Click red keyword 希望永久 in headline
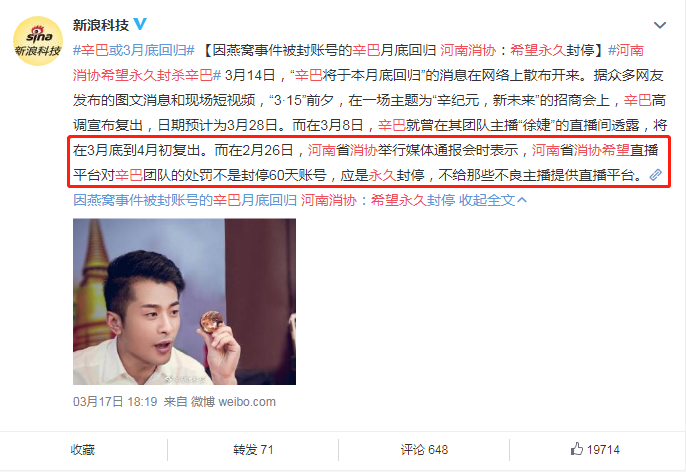The image size is (686, 472). click(538, 50)
